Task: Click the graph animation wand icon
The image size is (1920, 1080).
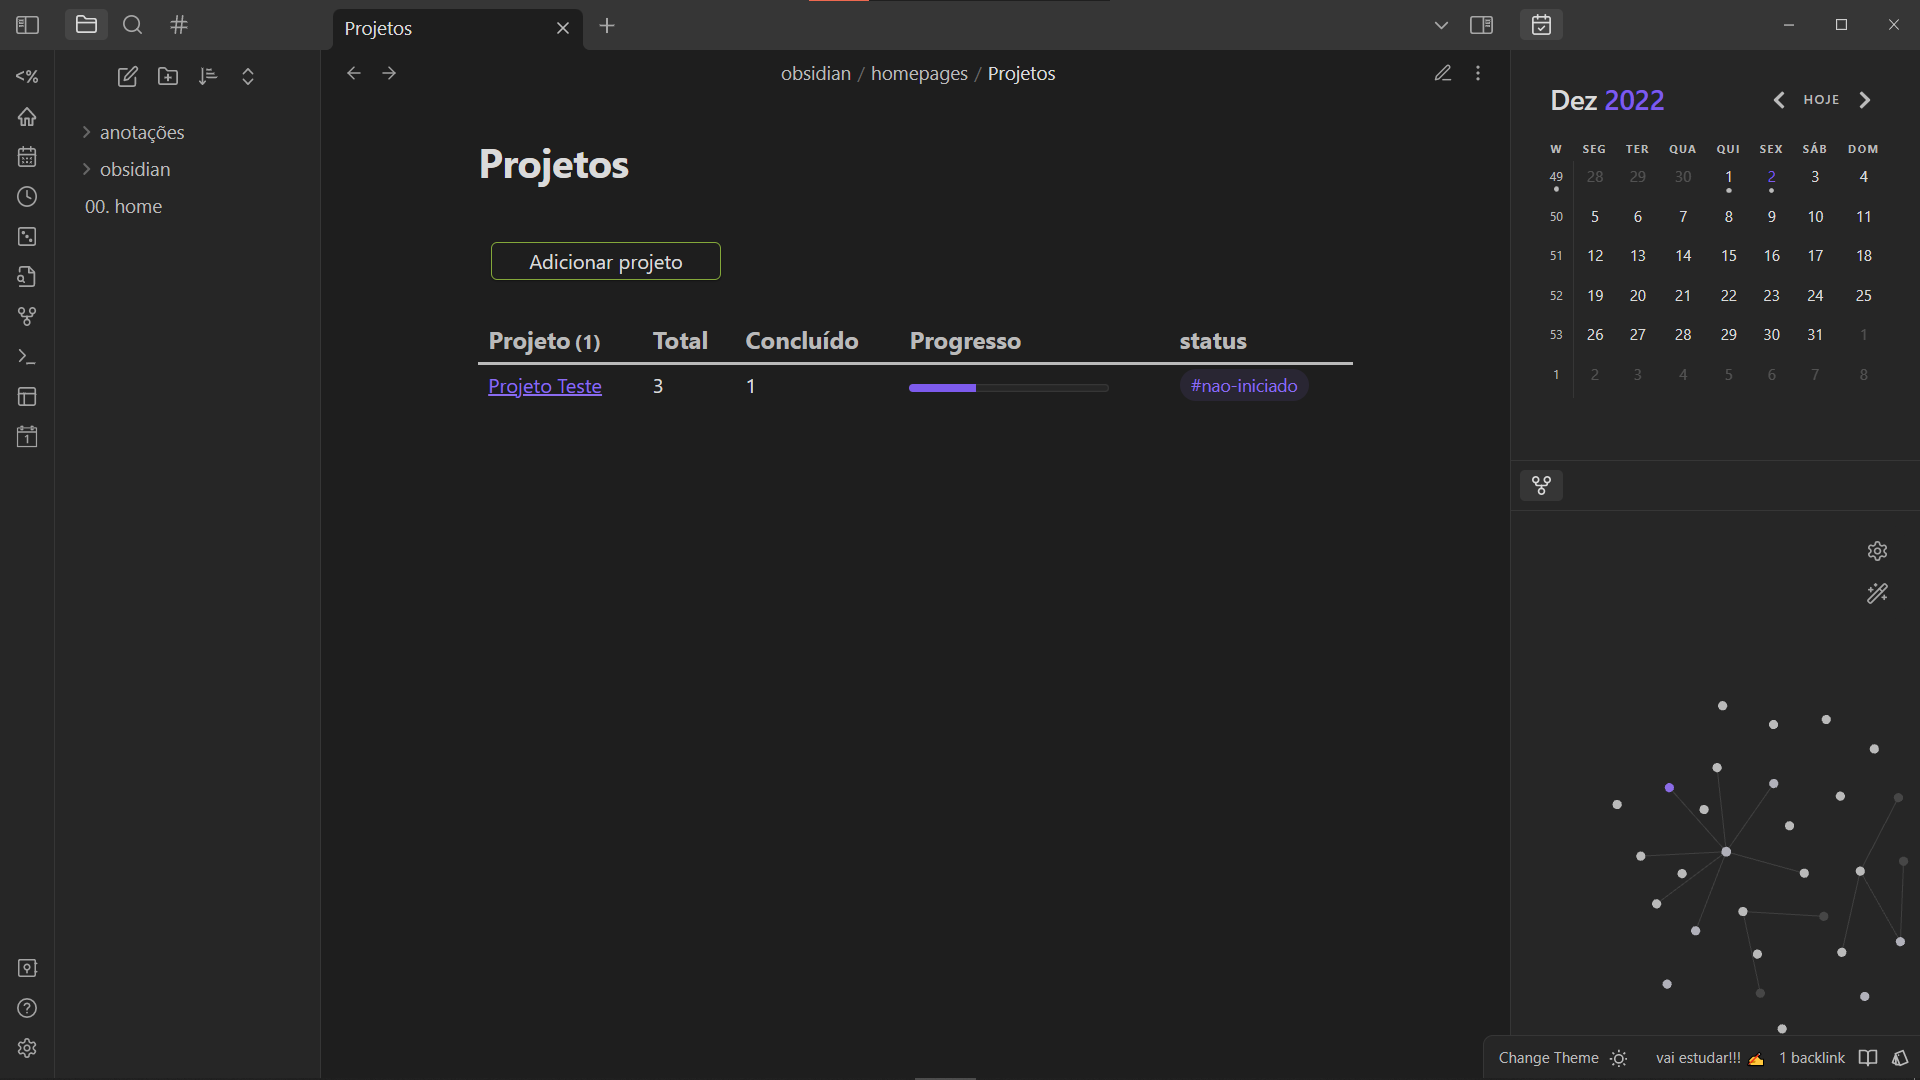Action: 1877,593
